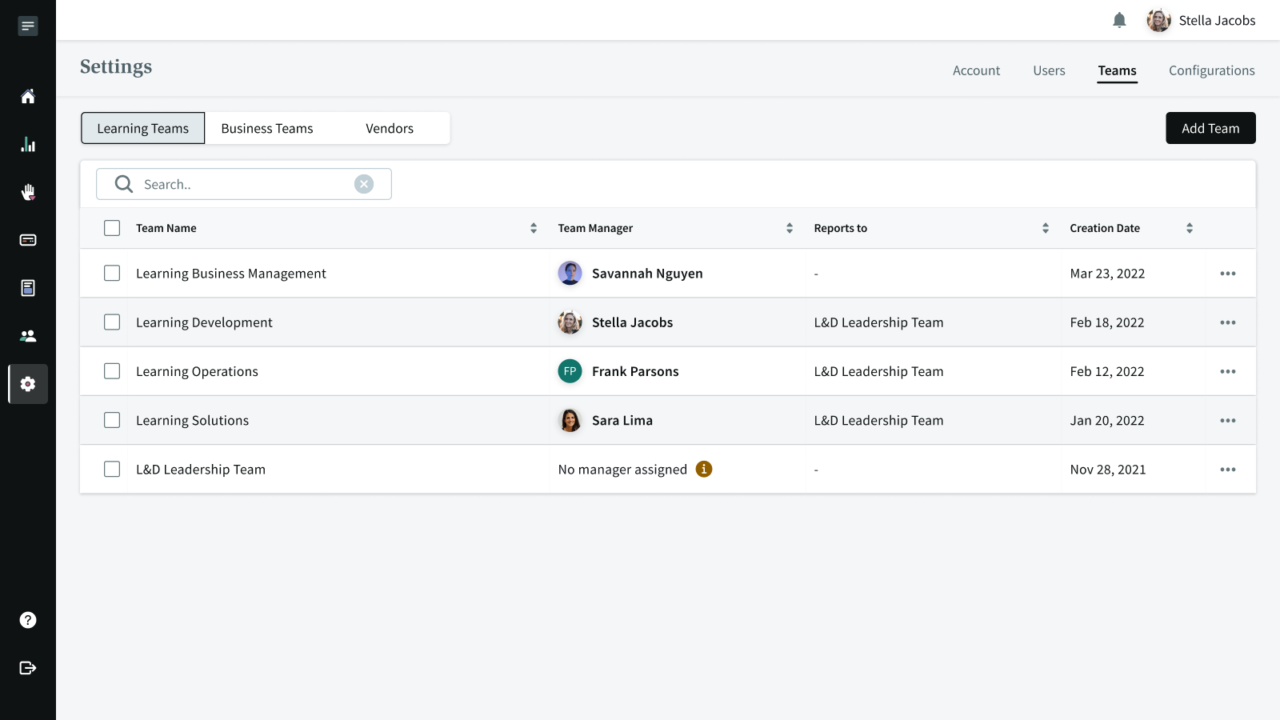Click into the Search input field
Viewport: 1280px width, 720px height.
click(245, 184)
